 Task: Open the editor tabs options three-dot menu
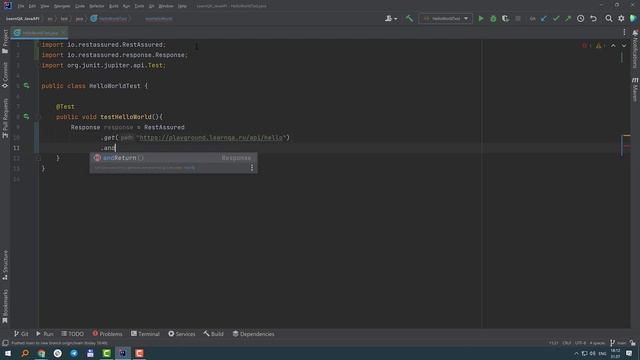(x=624, y=32)
